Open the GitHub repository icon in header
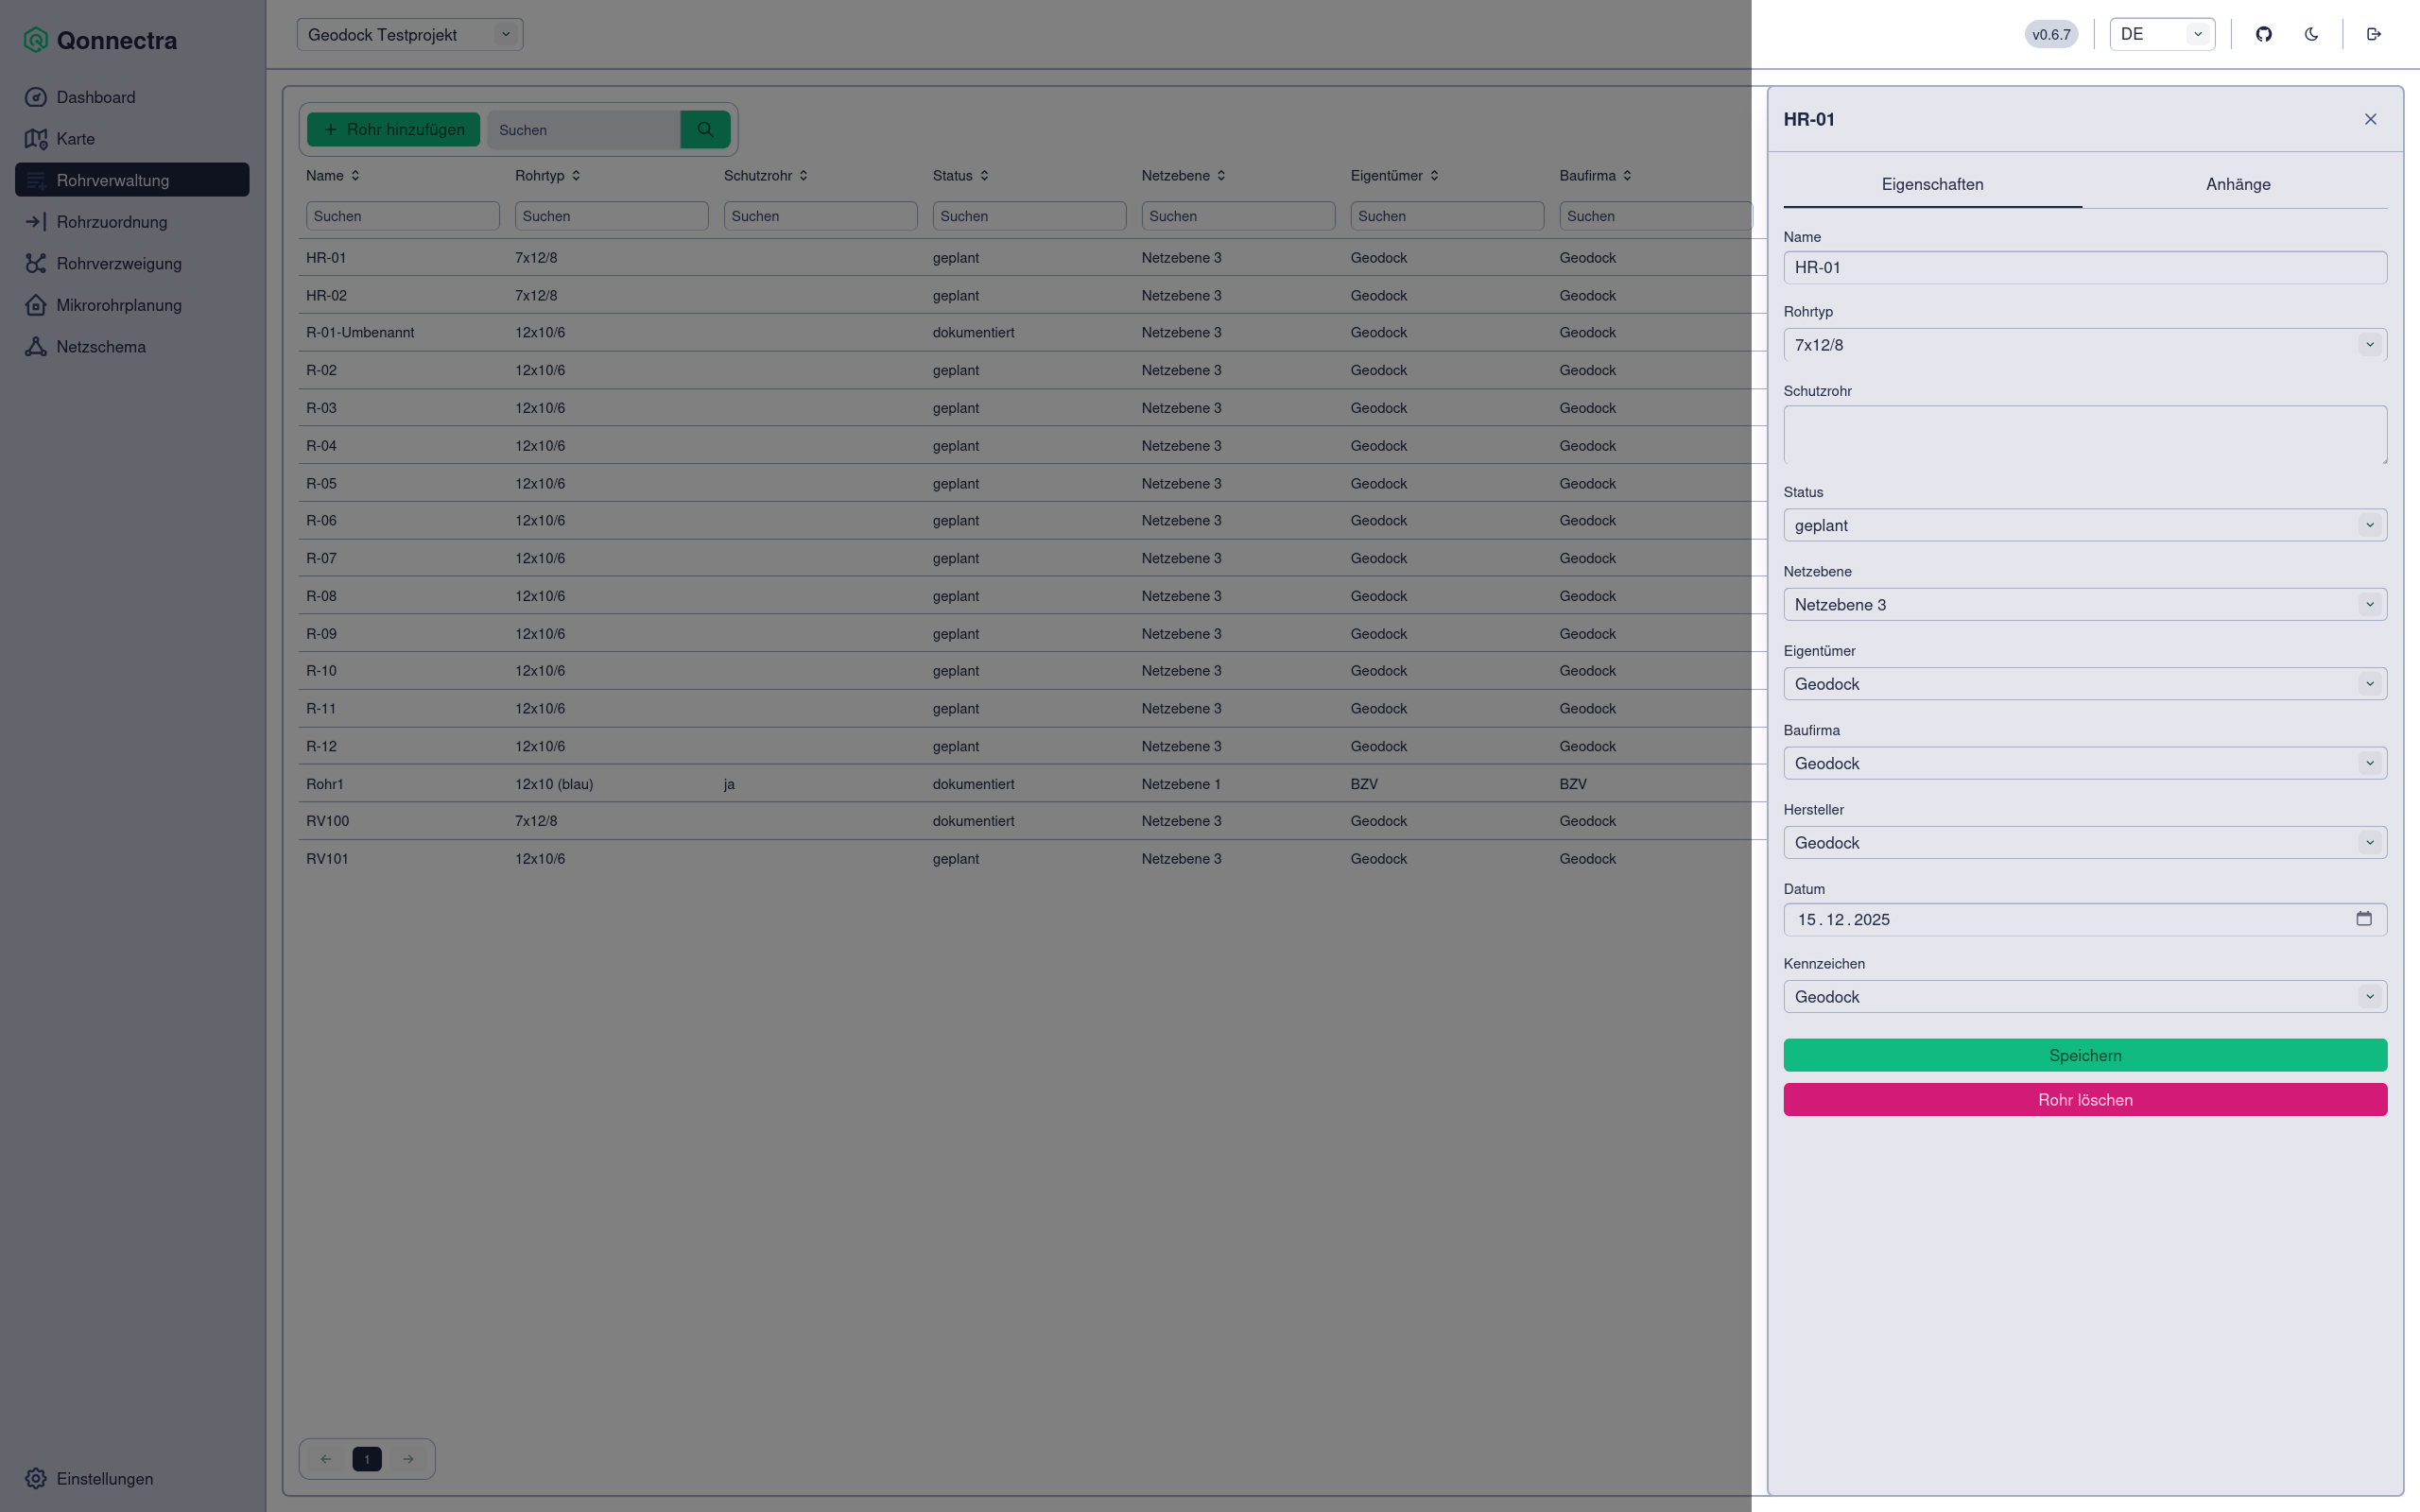The image size is (2420, 1512). click(x=2264, y=33)
